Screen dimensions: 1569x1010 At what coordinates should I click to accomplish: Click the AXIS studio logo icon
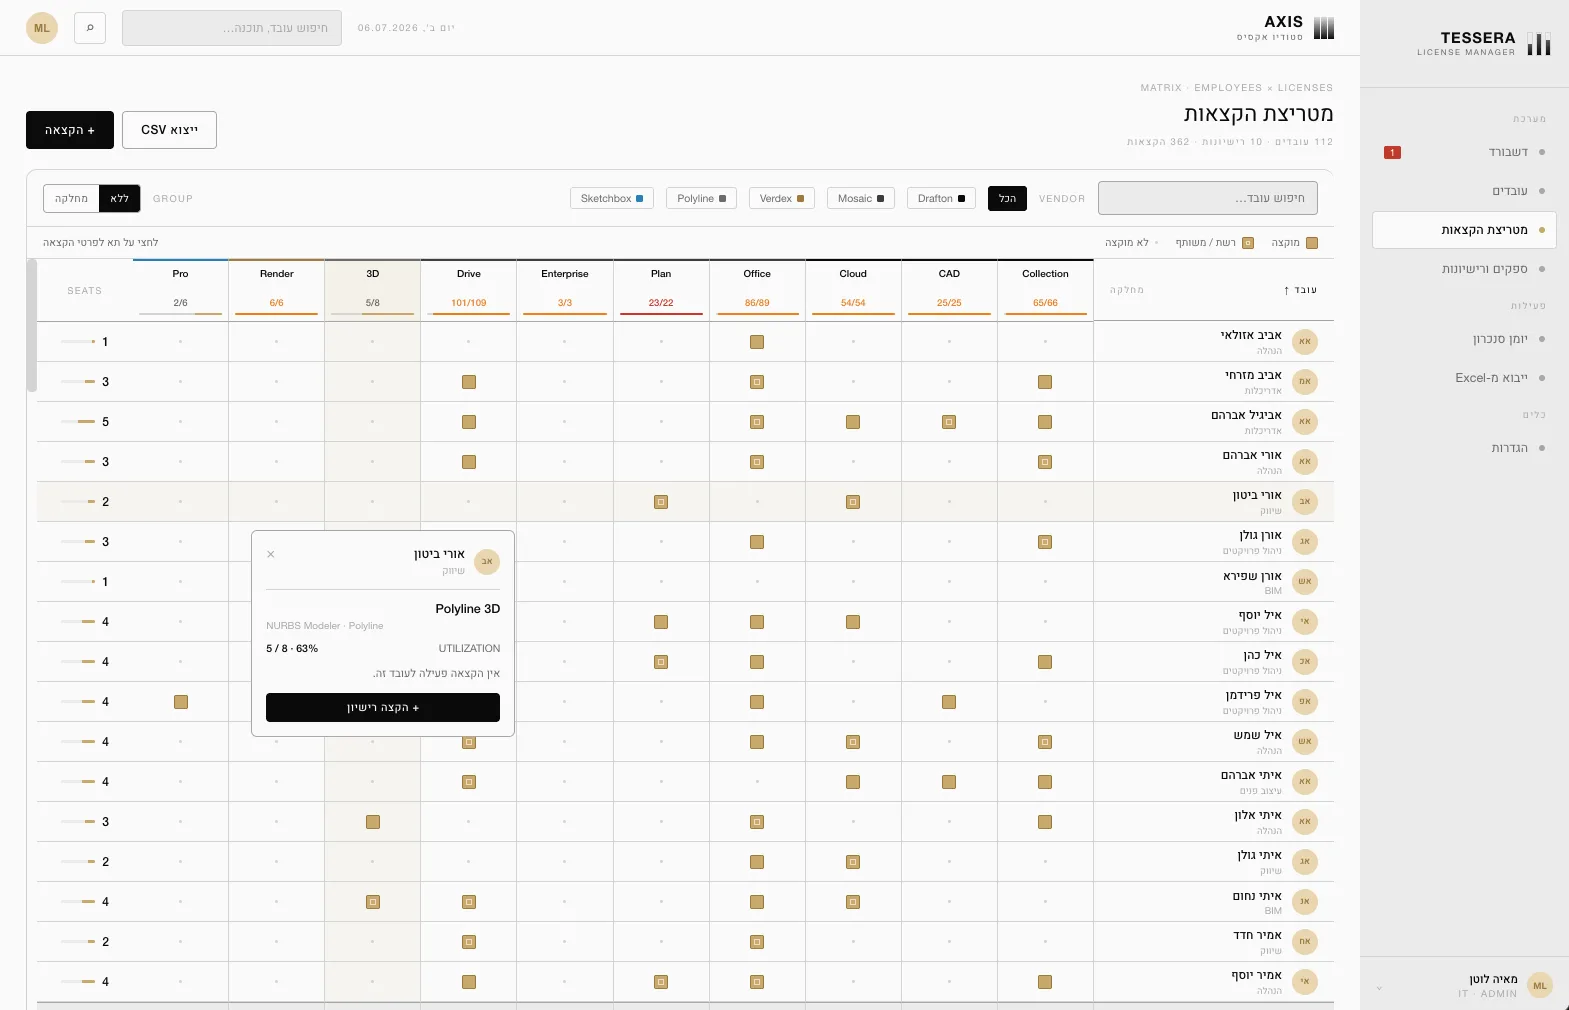[x=1324, y=28]
